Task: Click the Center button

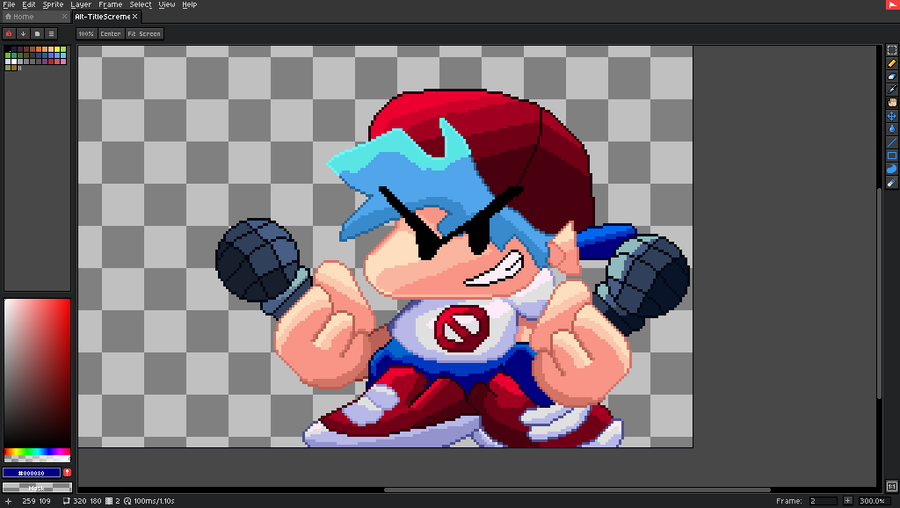Action: point(111,34)
